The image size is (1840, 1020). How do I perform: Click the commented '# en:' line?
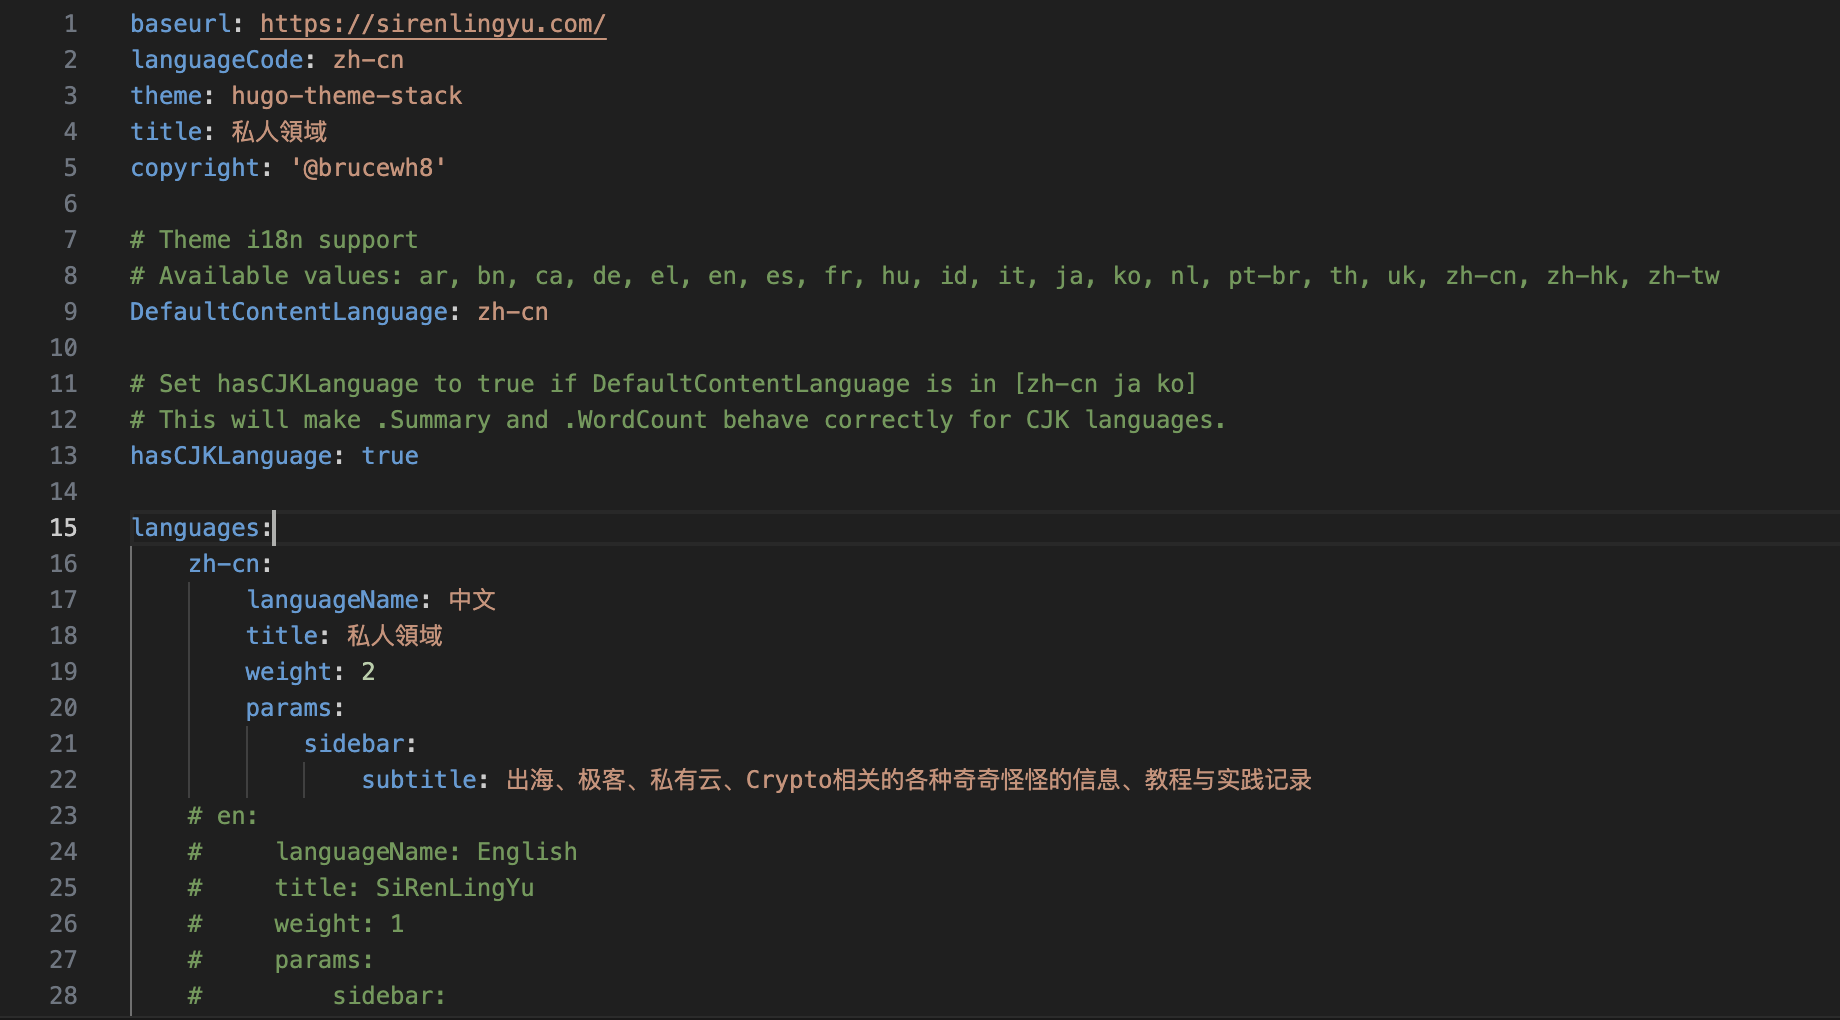click(x=223, y=816)
